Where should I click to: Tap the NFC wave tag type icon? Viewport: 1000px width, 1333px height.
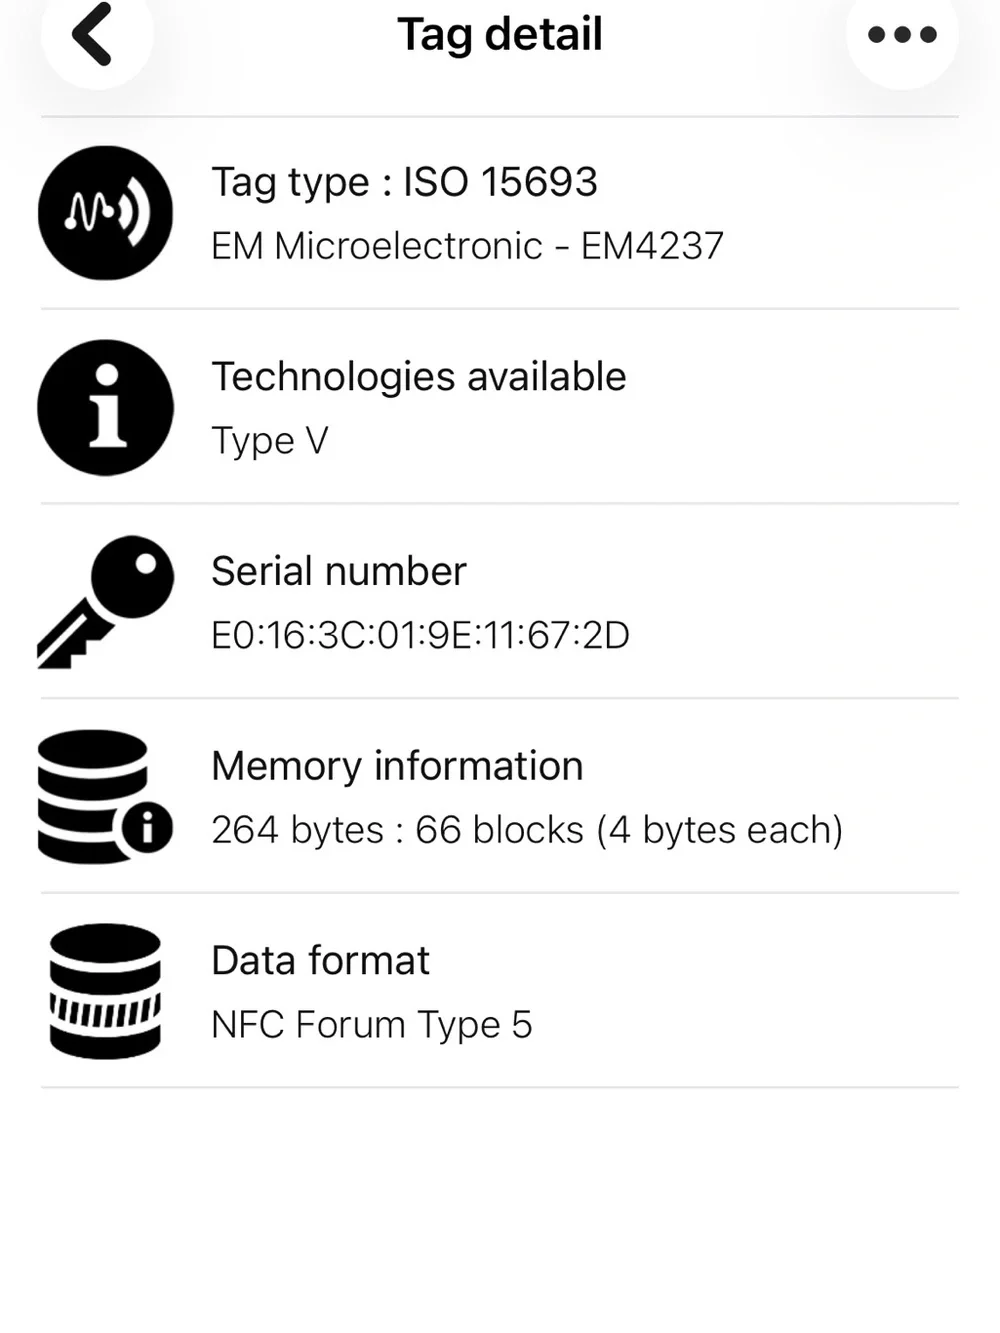pos(106,213)
